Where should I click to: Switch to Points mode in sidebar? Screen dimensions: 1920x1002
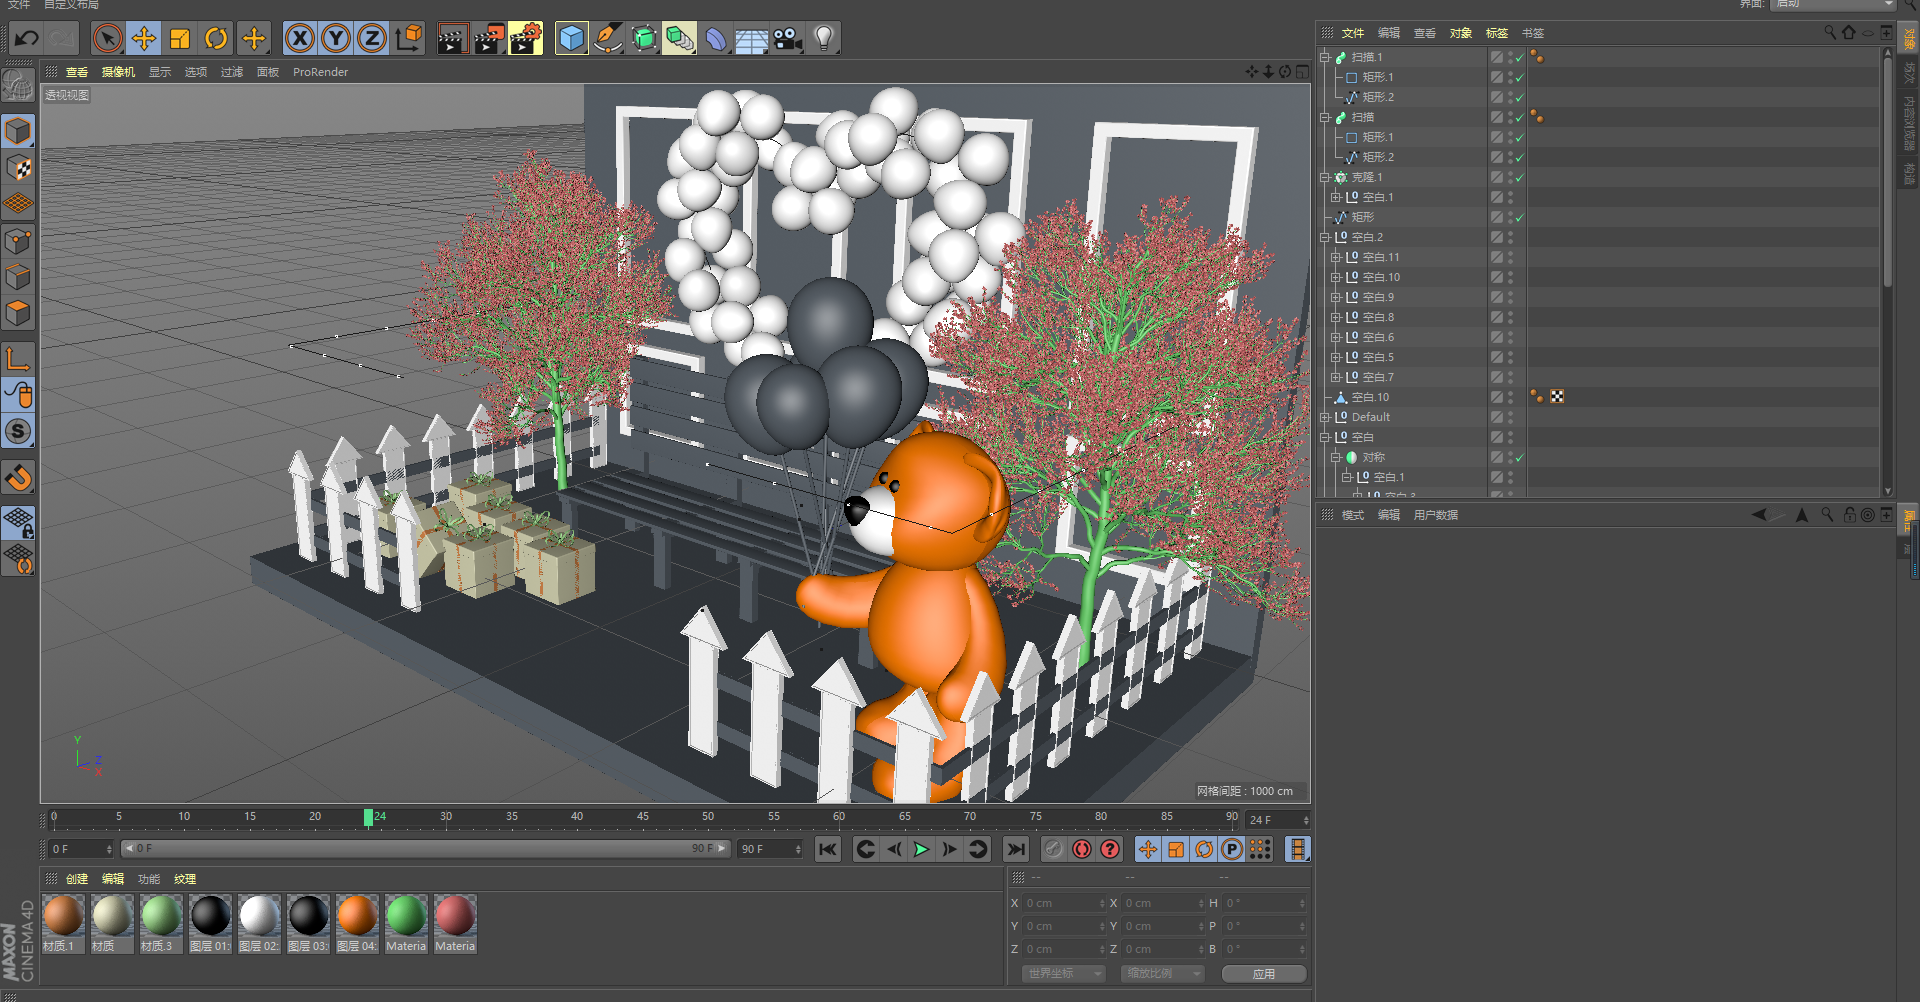pyautogui.click(x=19, y=241)
